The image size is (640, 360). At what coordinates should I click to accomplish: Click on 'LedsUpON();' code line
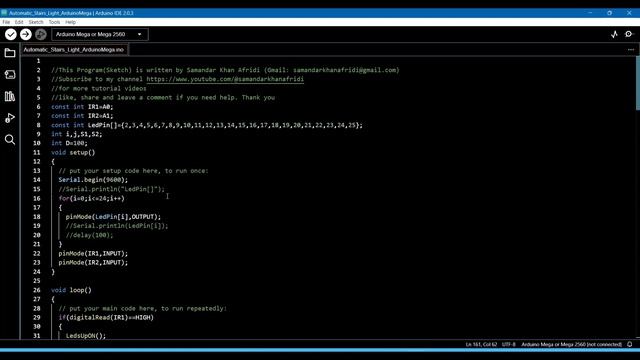(86, 336)
